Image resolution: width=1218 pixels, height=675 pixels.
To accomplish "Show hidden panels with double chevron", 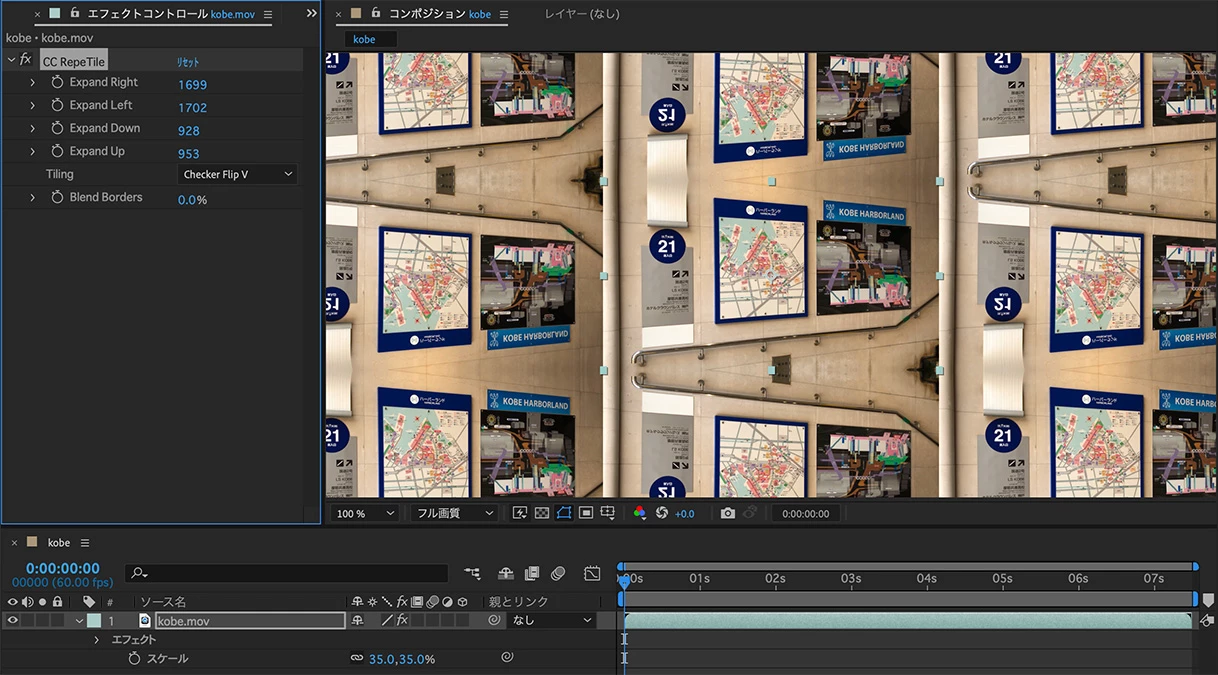I will tap(311, 14).
